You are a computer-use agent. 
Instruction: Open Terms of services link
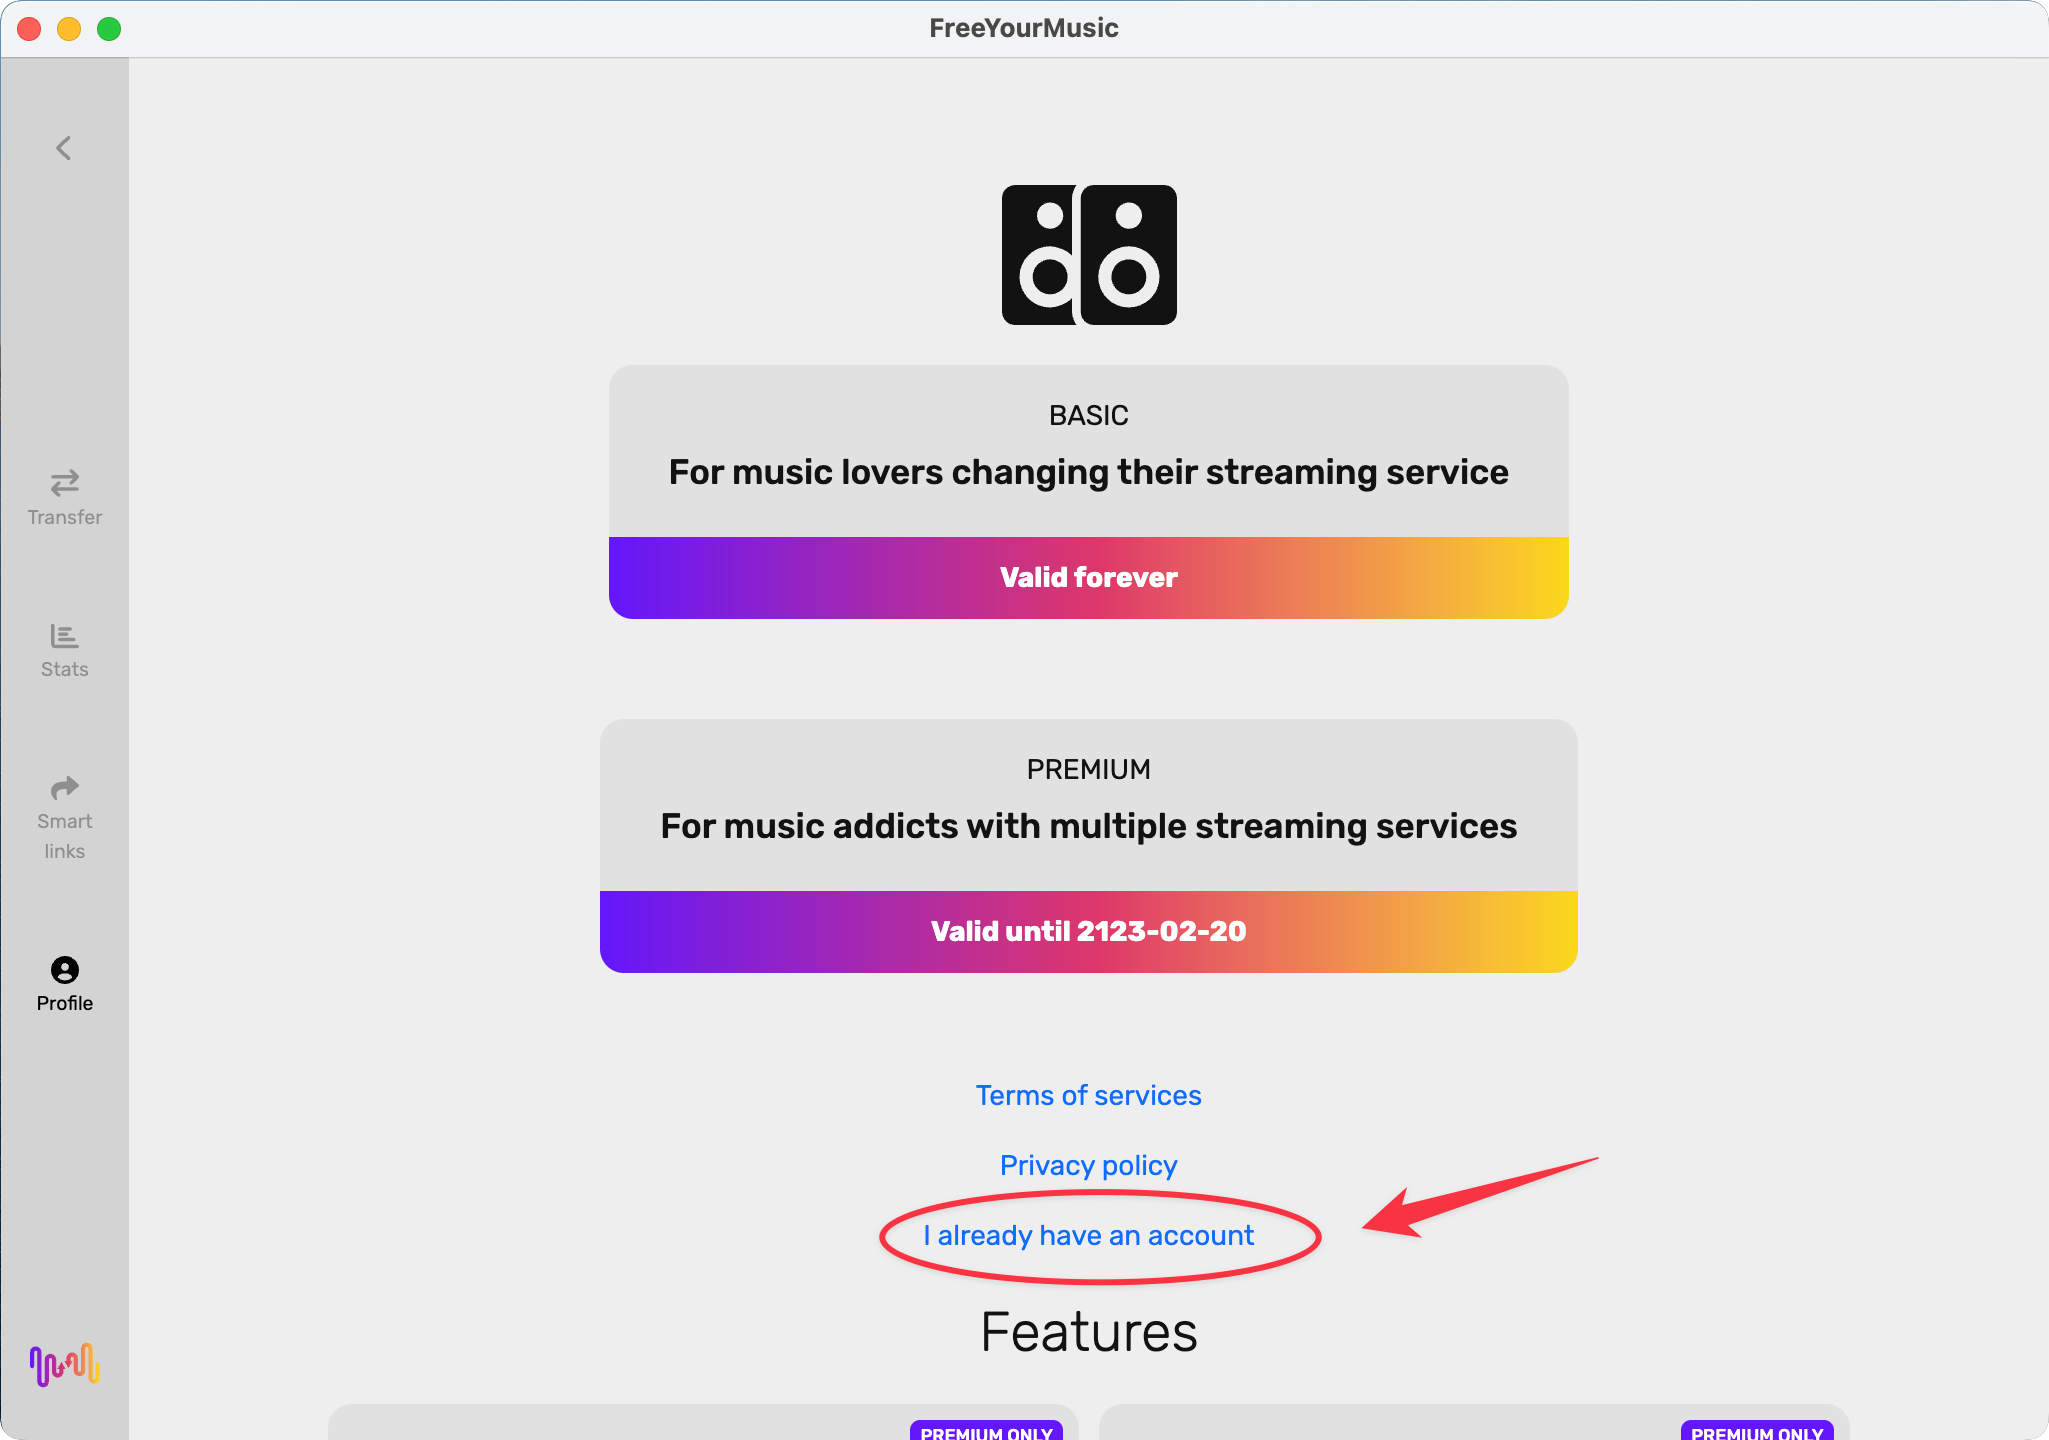coord(1088,1096)
